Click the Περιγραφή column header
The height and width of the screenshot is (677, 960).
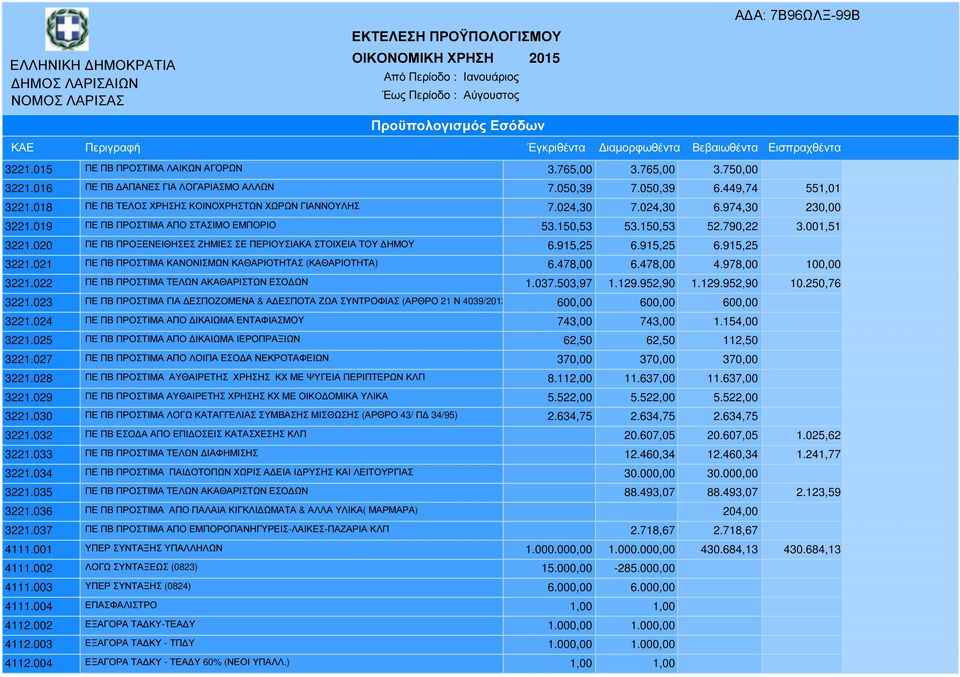(113, 148)
